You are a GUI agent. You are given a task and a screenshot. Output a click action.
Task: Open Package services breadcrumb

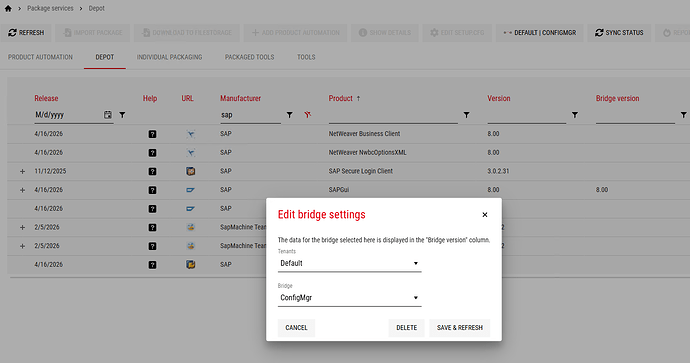[50, 8]
